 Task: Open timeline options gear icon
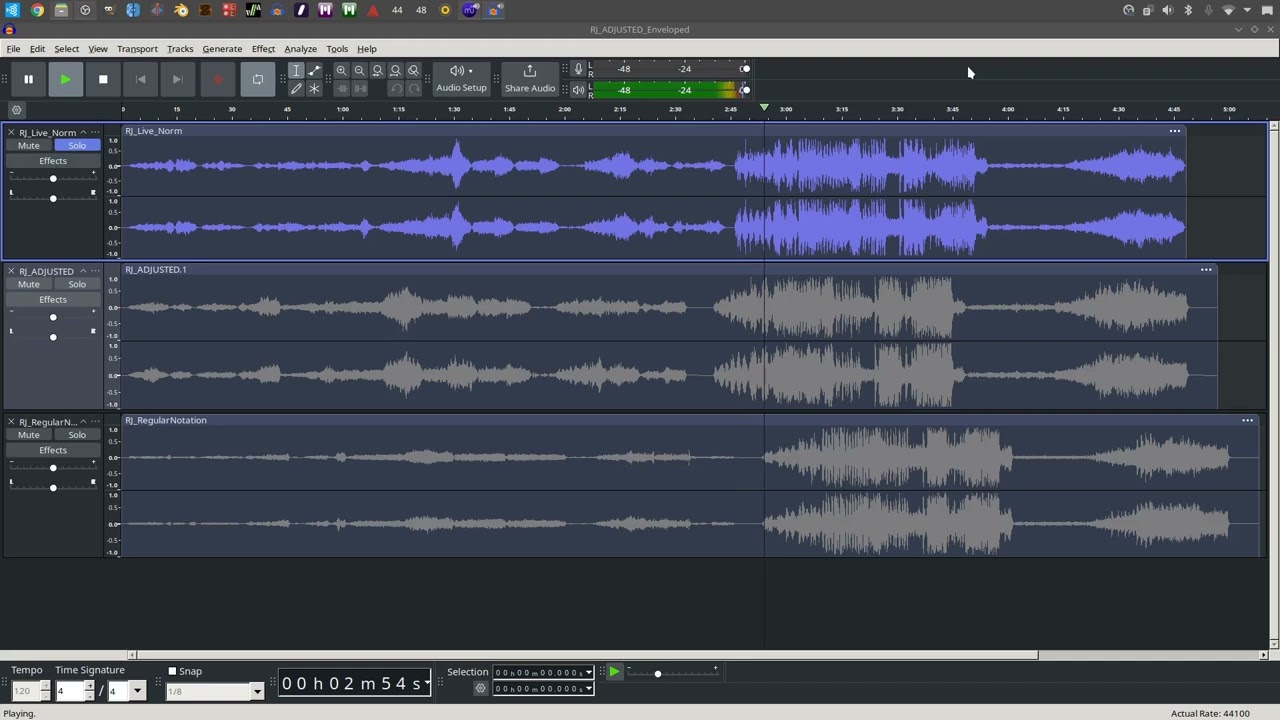pos(16,110)
